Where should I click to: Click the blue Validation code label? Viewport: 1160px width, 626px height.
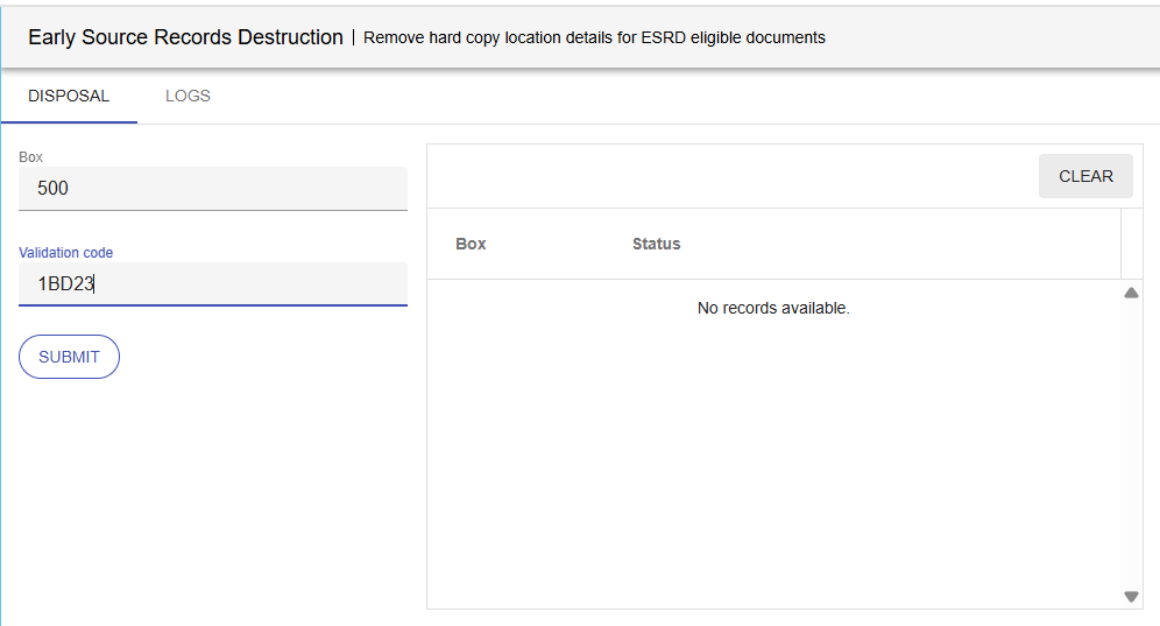[x=66, y=253]
